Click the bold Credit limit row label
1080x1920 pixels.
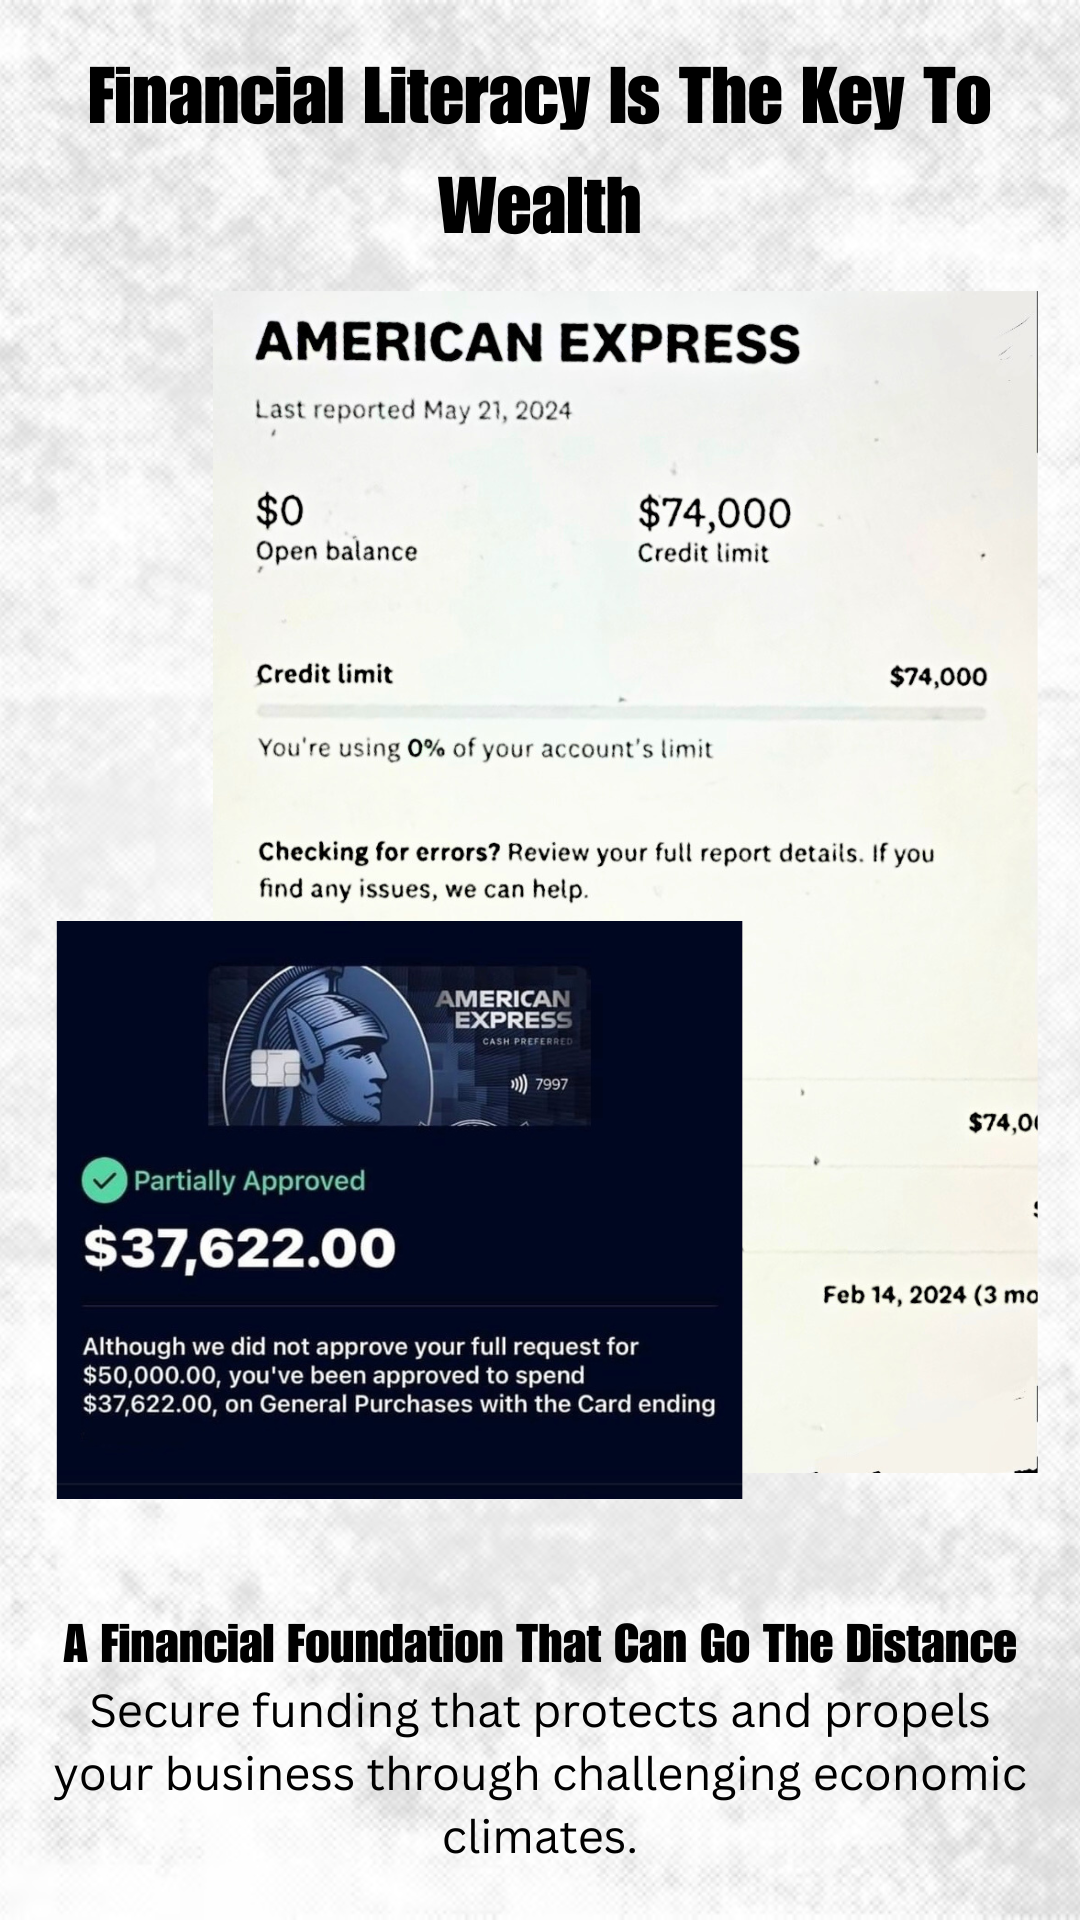click(325, 674)
